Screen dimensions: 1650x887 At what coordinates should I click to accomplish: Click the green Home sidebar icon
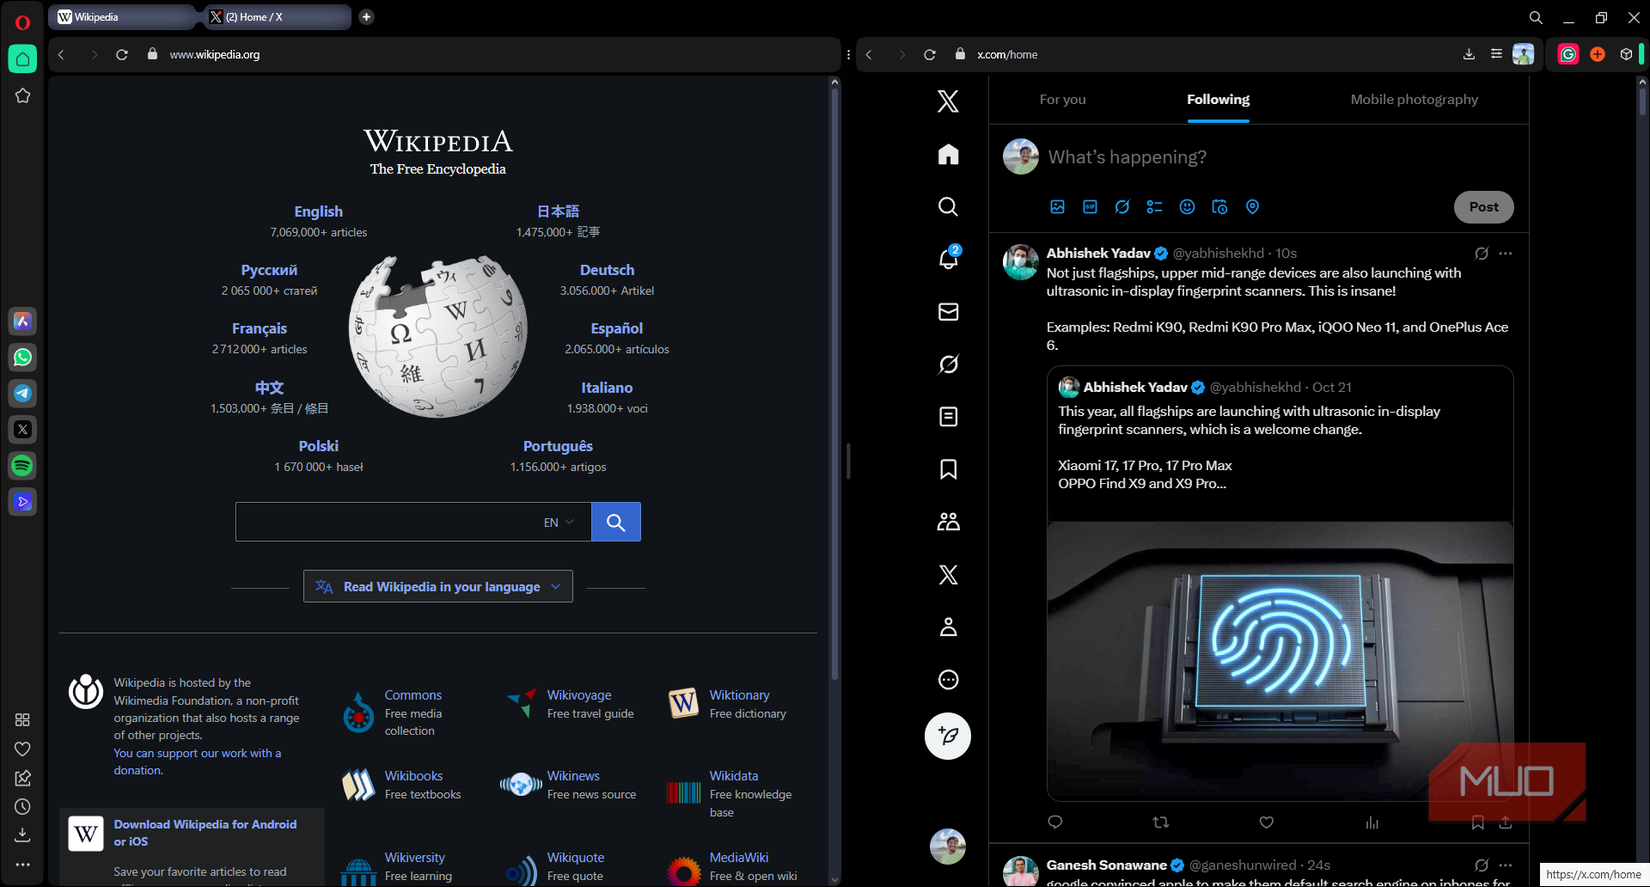[x=22, y=59]
